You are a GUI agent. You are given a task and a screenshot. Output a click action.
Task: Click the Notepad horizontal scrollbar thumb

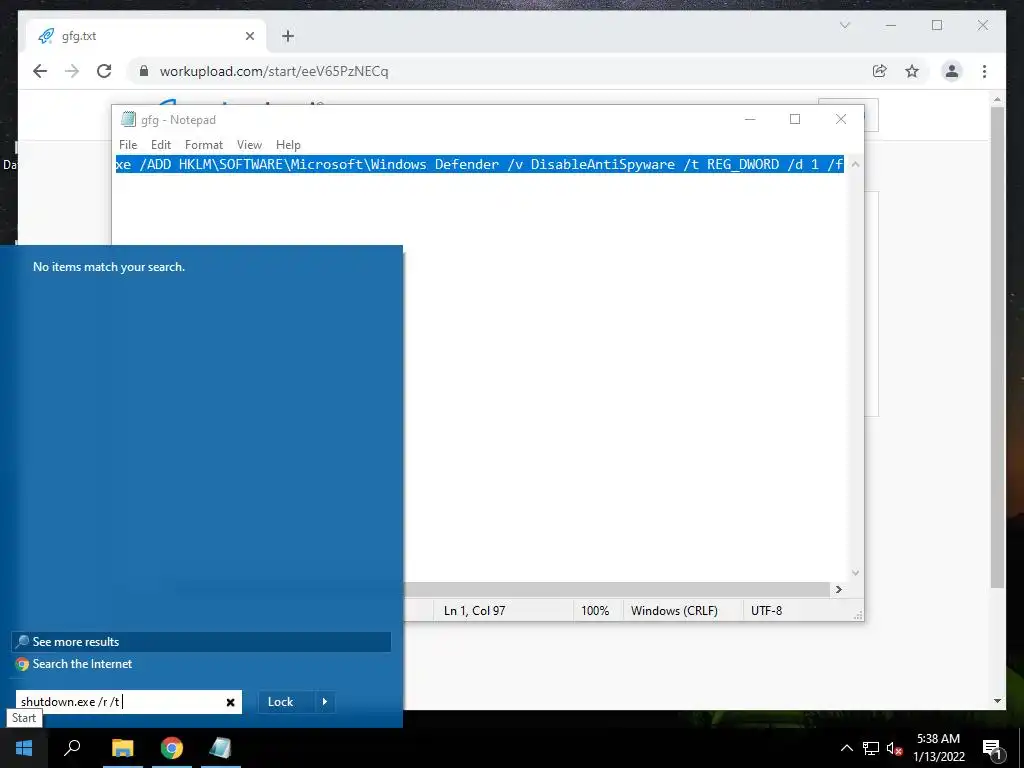(617, 589)
